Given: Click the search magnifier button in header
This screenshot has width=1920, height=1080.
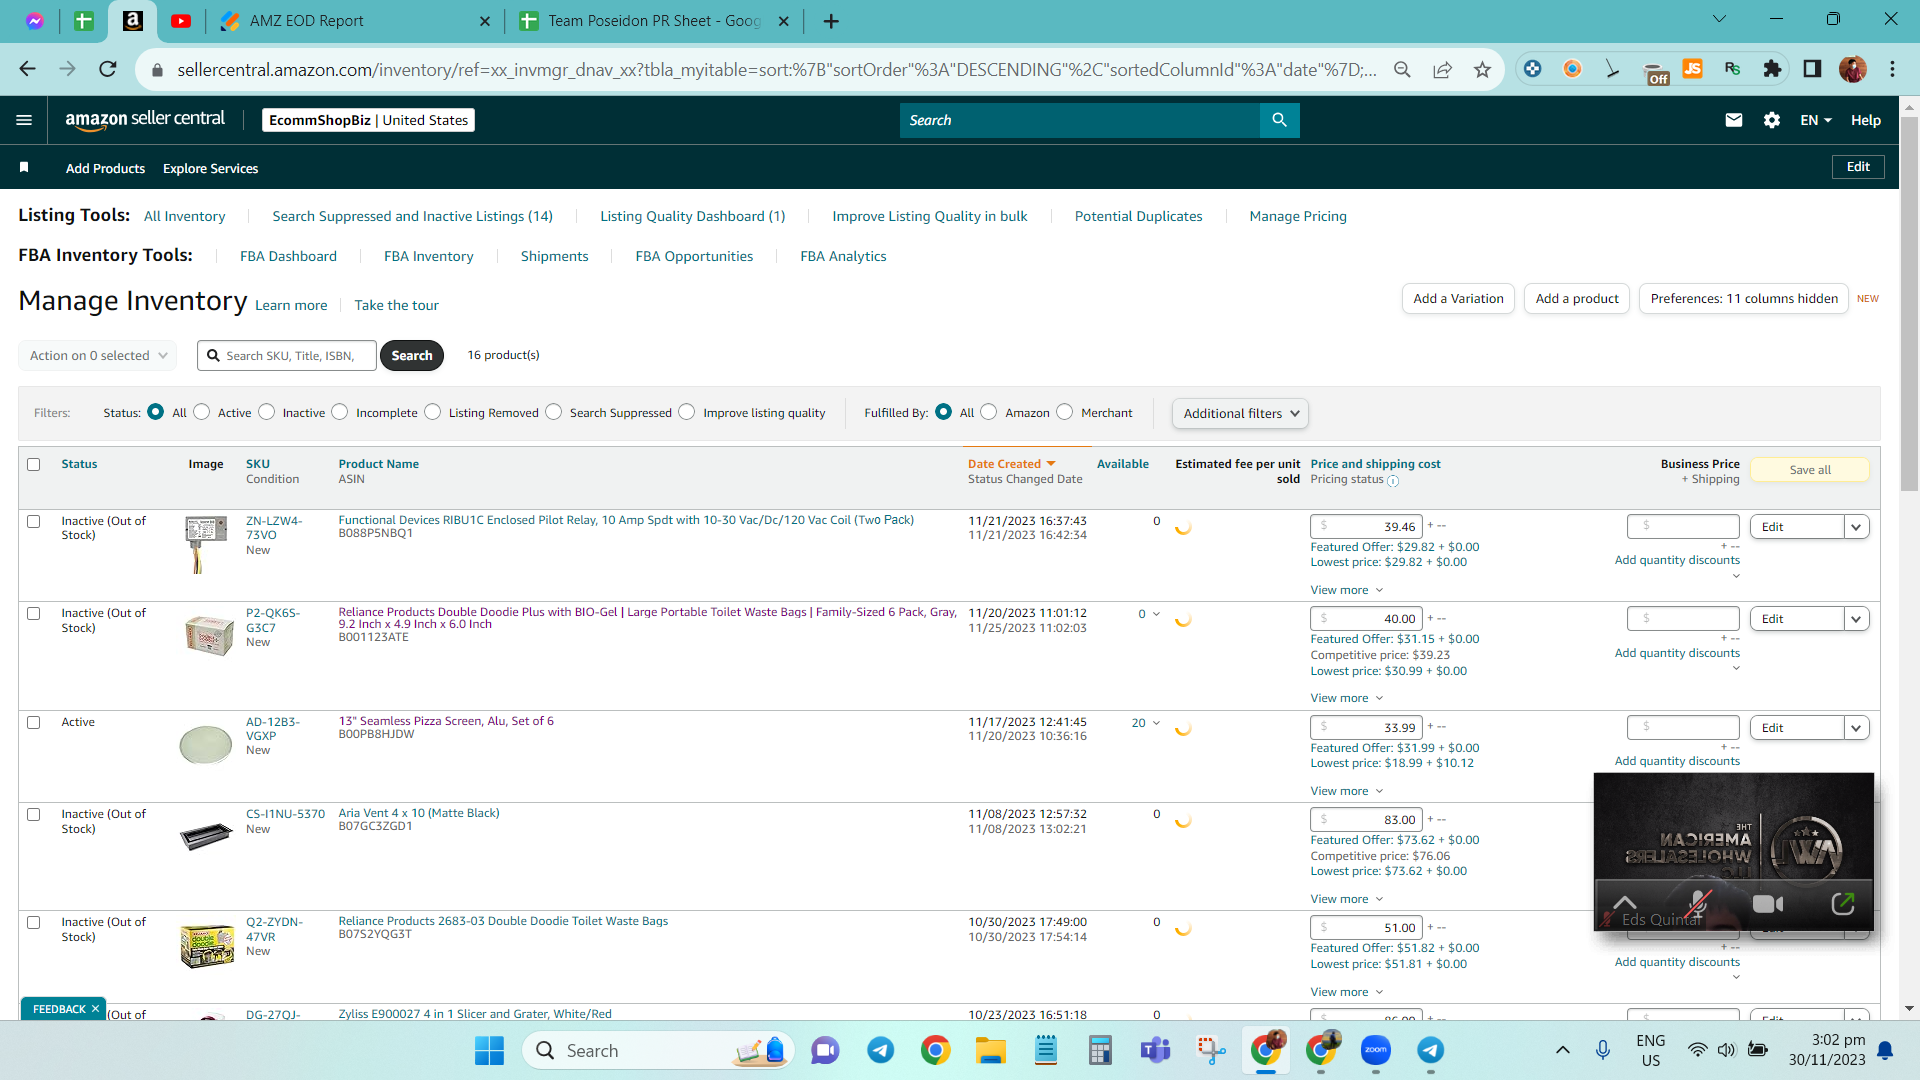Looking at the screenshot, I should click(1279, 120).
